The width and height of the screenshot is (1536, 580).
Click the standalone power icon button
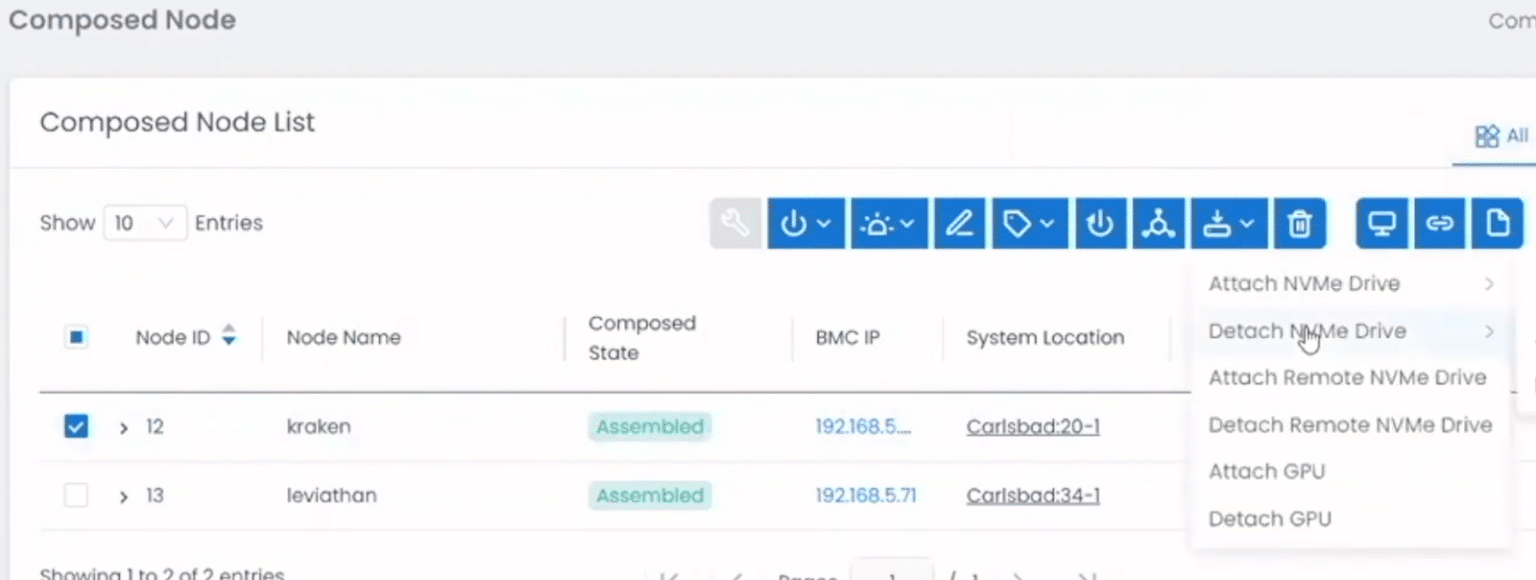point(1100,223)
